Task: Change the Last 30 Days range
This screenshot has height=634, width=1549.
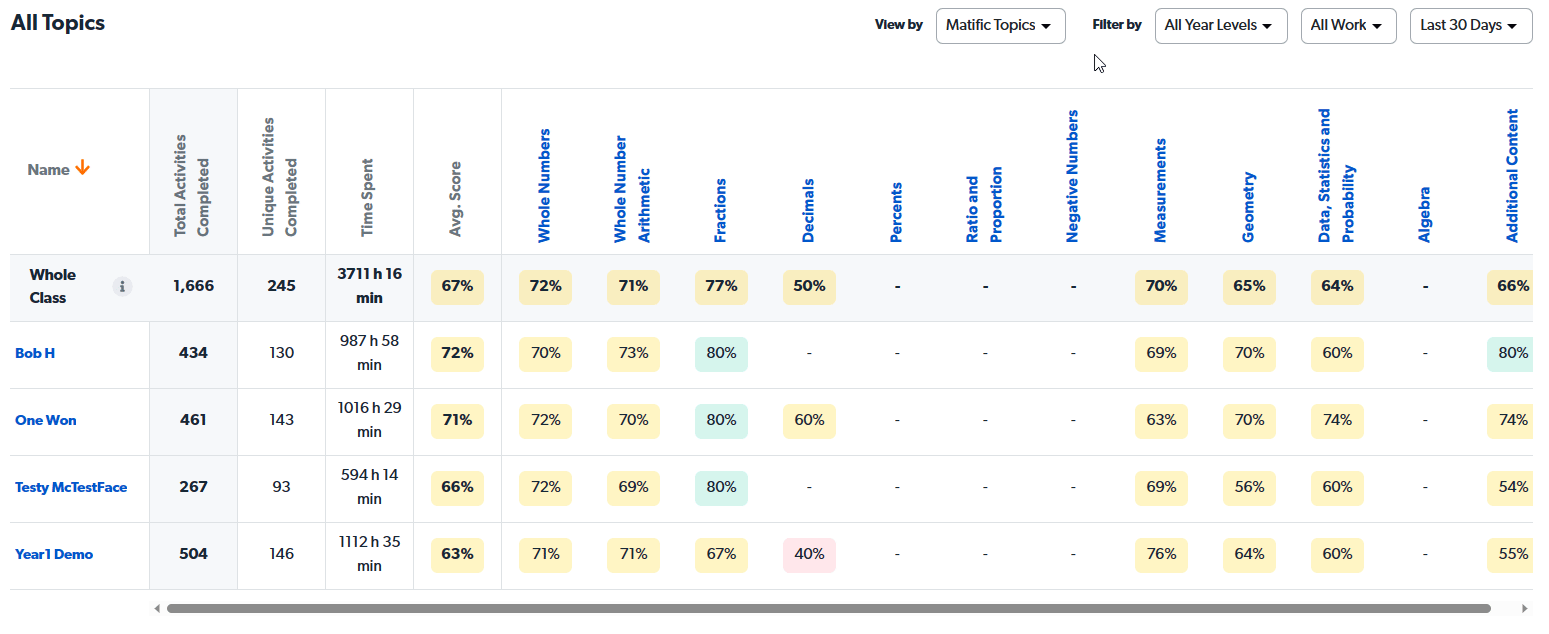Action: coord(1470,25)
